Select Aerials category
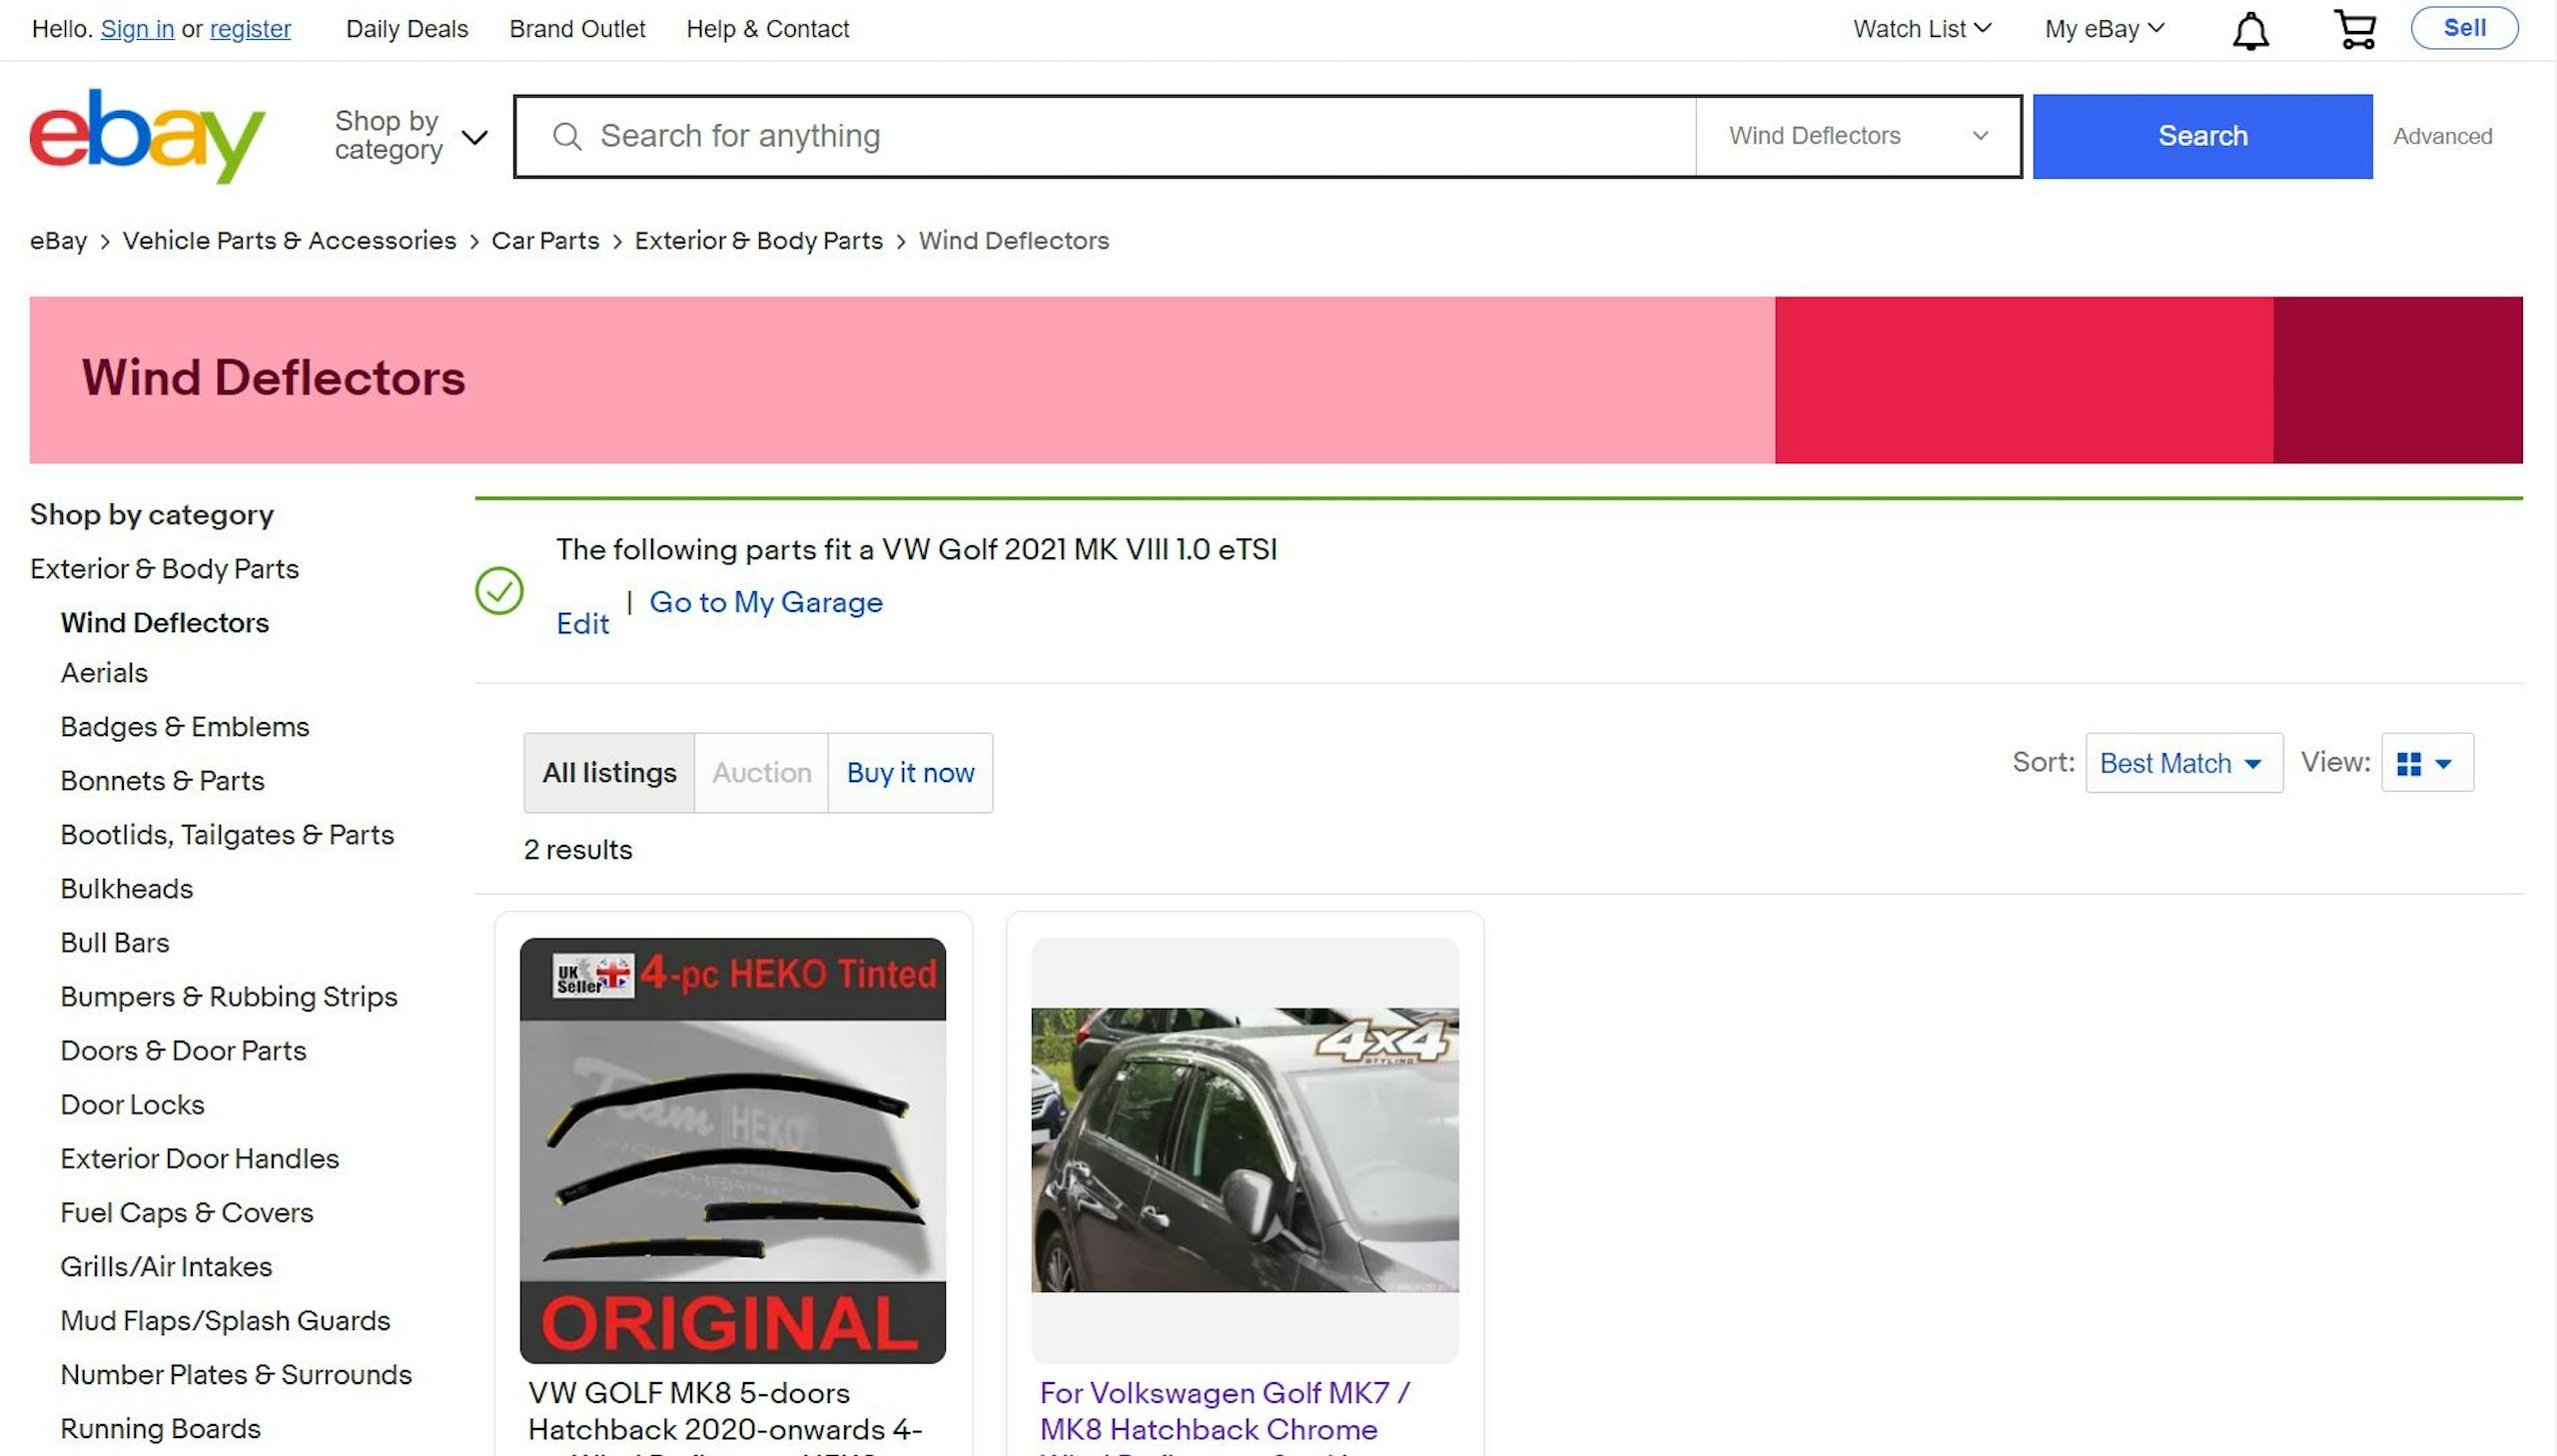This screenshot has height=1456, width=2557. click(104, 673)
